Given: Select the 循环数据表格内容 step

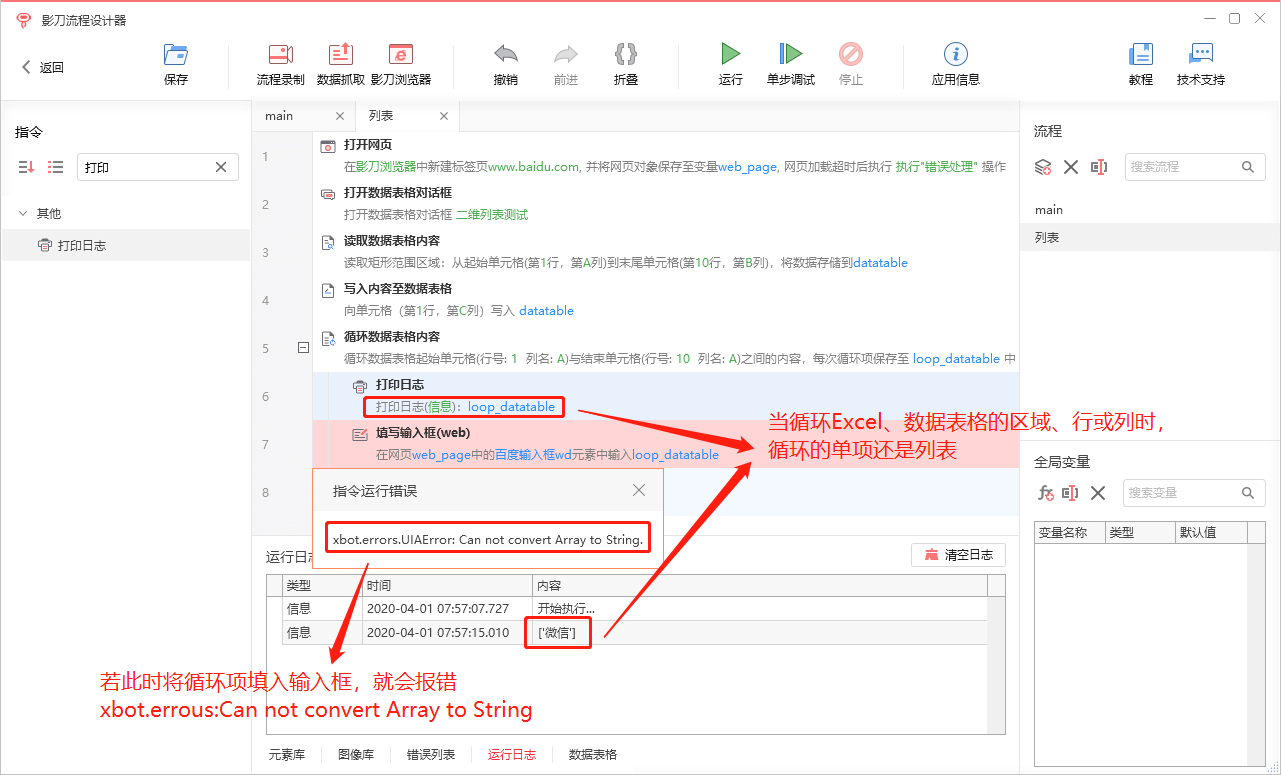Looking at the screenshot, I should 665,348.
